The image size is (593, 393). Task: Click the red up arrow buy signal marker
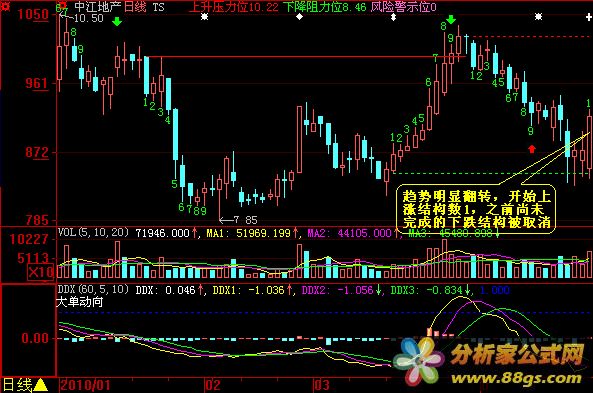click(x=532, y=149)
